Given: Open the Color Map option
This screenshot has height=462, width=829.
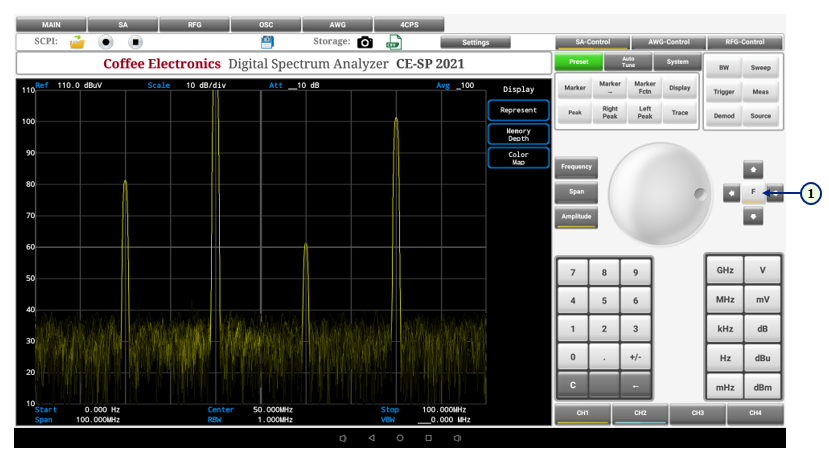Looking at the screenshot, I should (x=518, y=158).
